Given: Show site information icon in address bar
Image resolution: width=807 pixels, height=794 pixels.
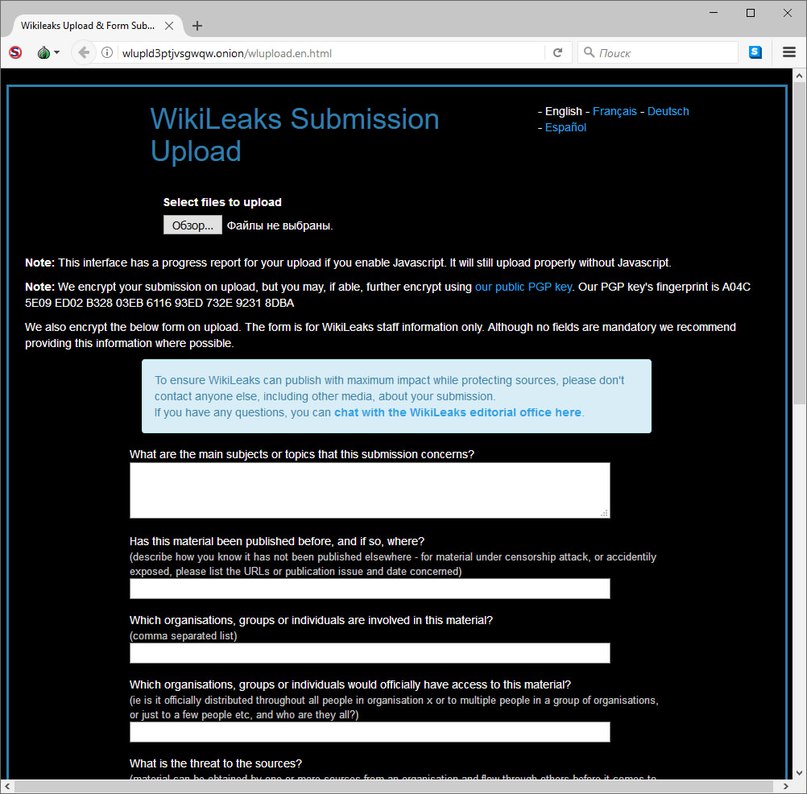Looking at the screenshot, I should click(x=107, y=52).
